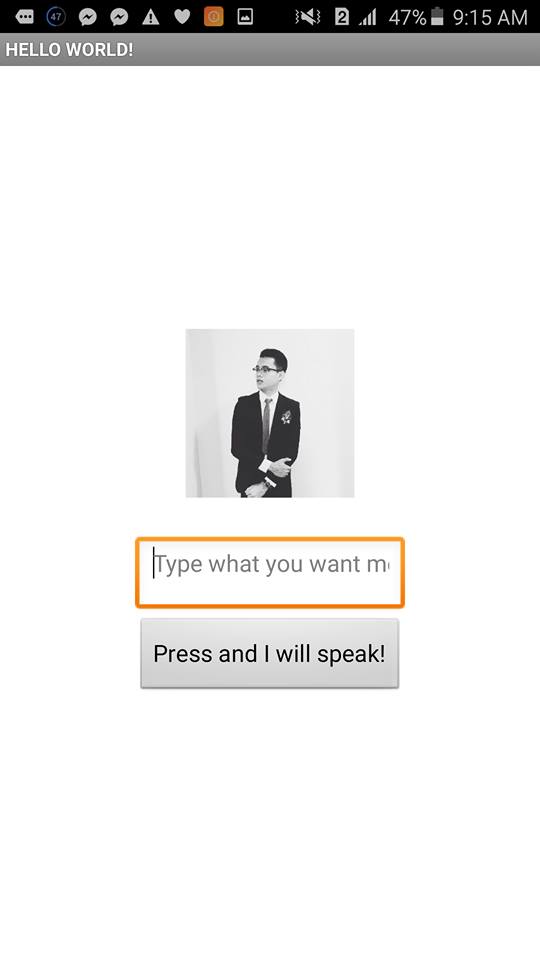Tap the heart notification icon
Viewport: 540px width, 960px height.
(182, 17)
